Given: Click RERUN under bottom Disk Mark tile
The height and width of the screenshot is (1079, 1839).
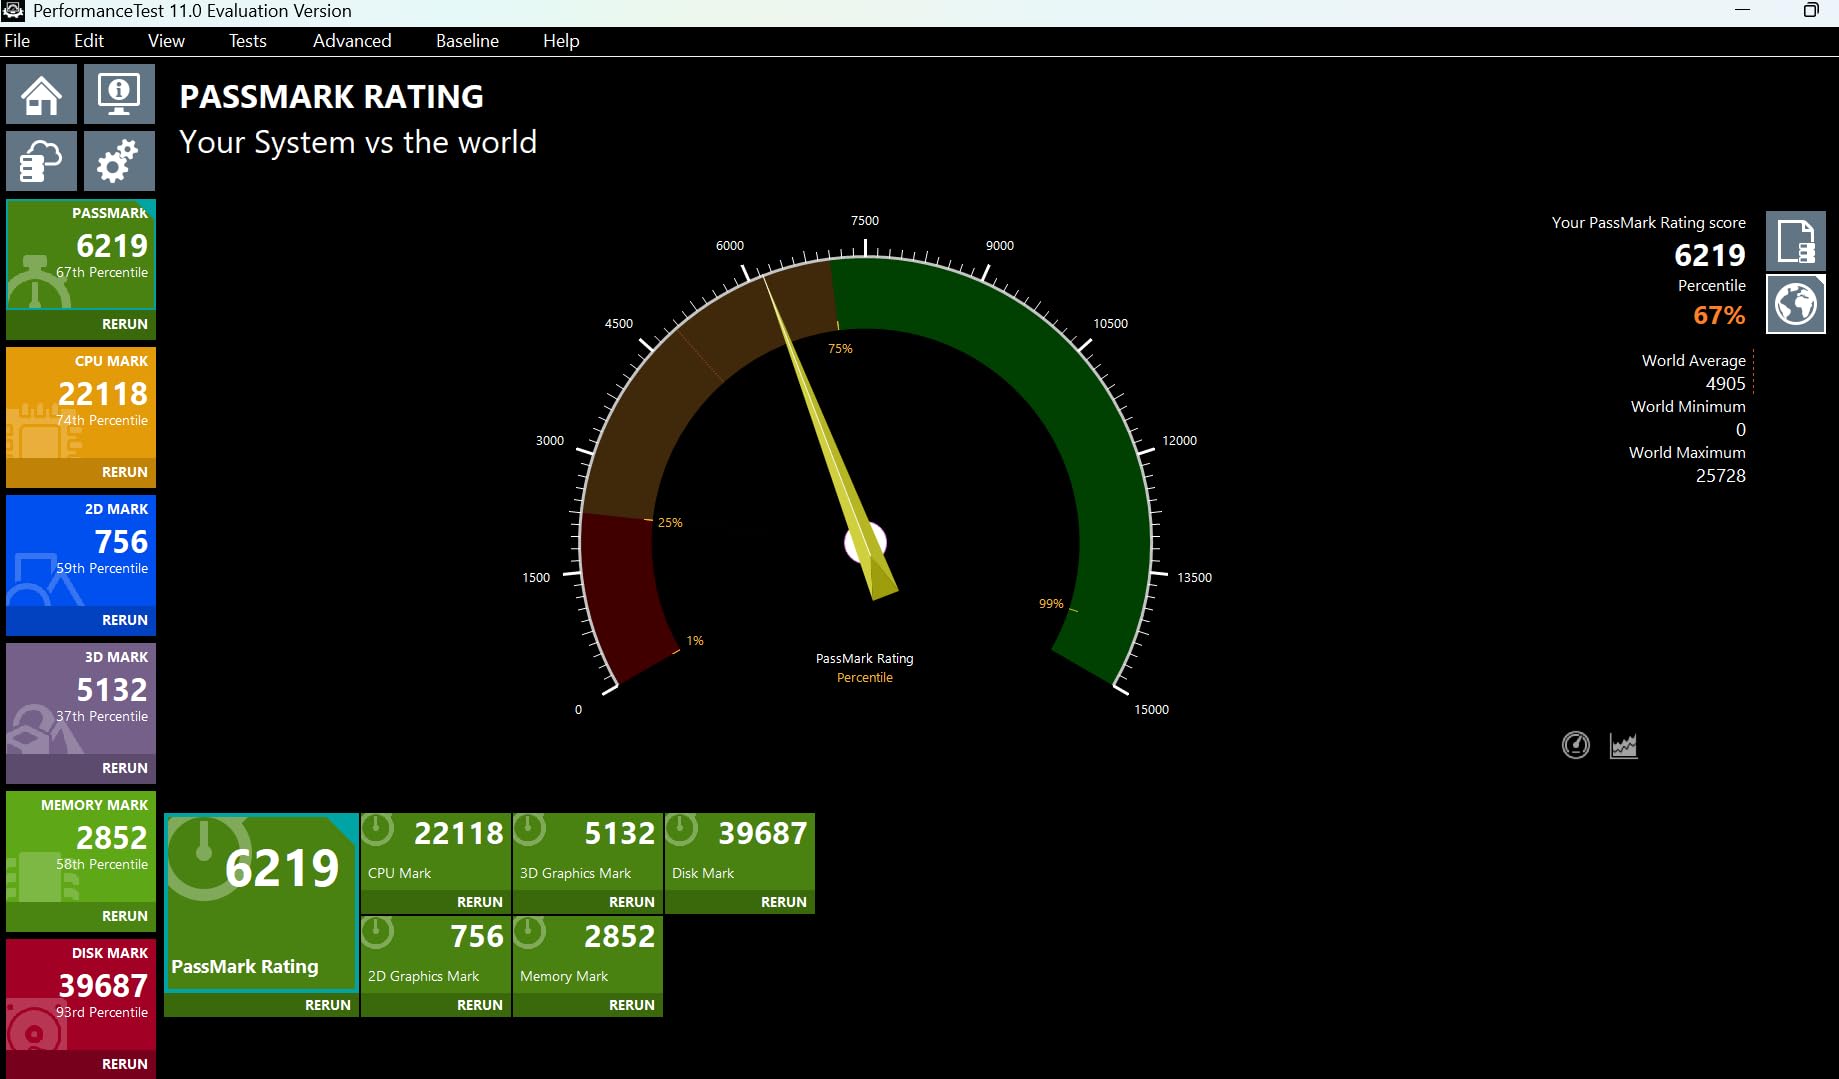Looking at the screenshot, I should 739,902.
